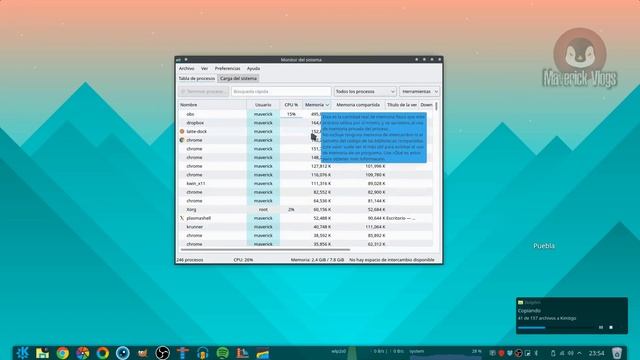Select the Xorg process row
The width and height of the screenshot is (640, 360).
click(305, 209)
